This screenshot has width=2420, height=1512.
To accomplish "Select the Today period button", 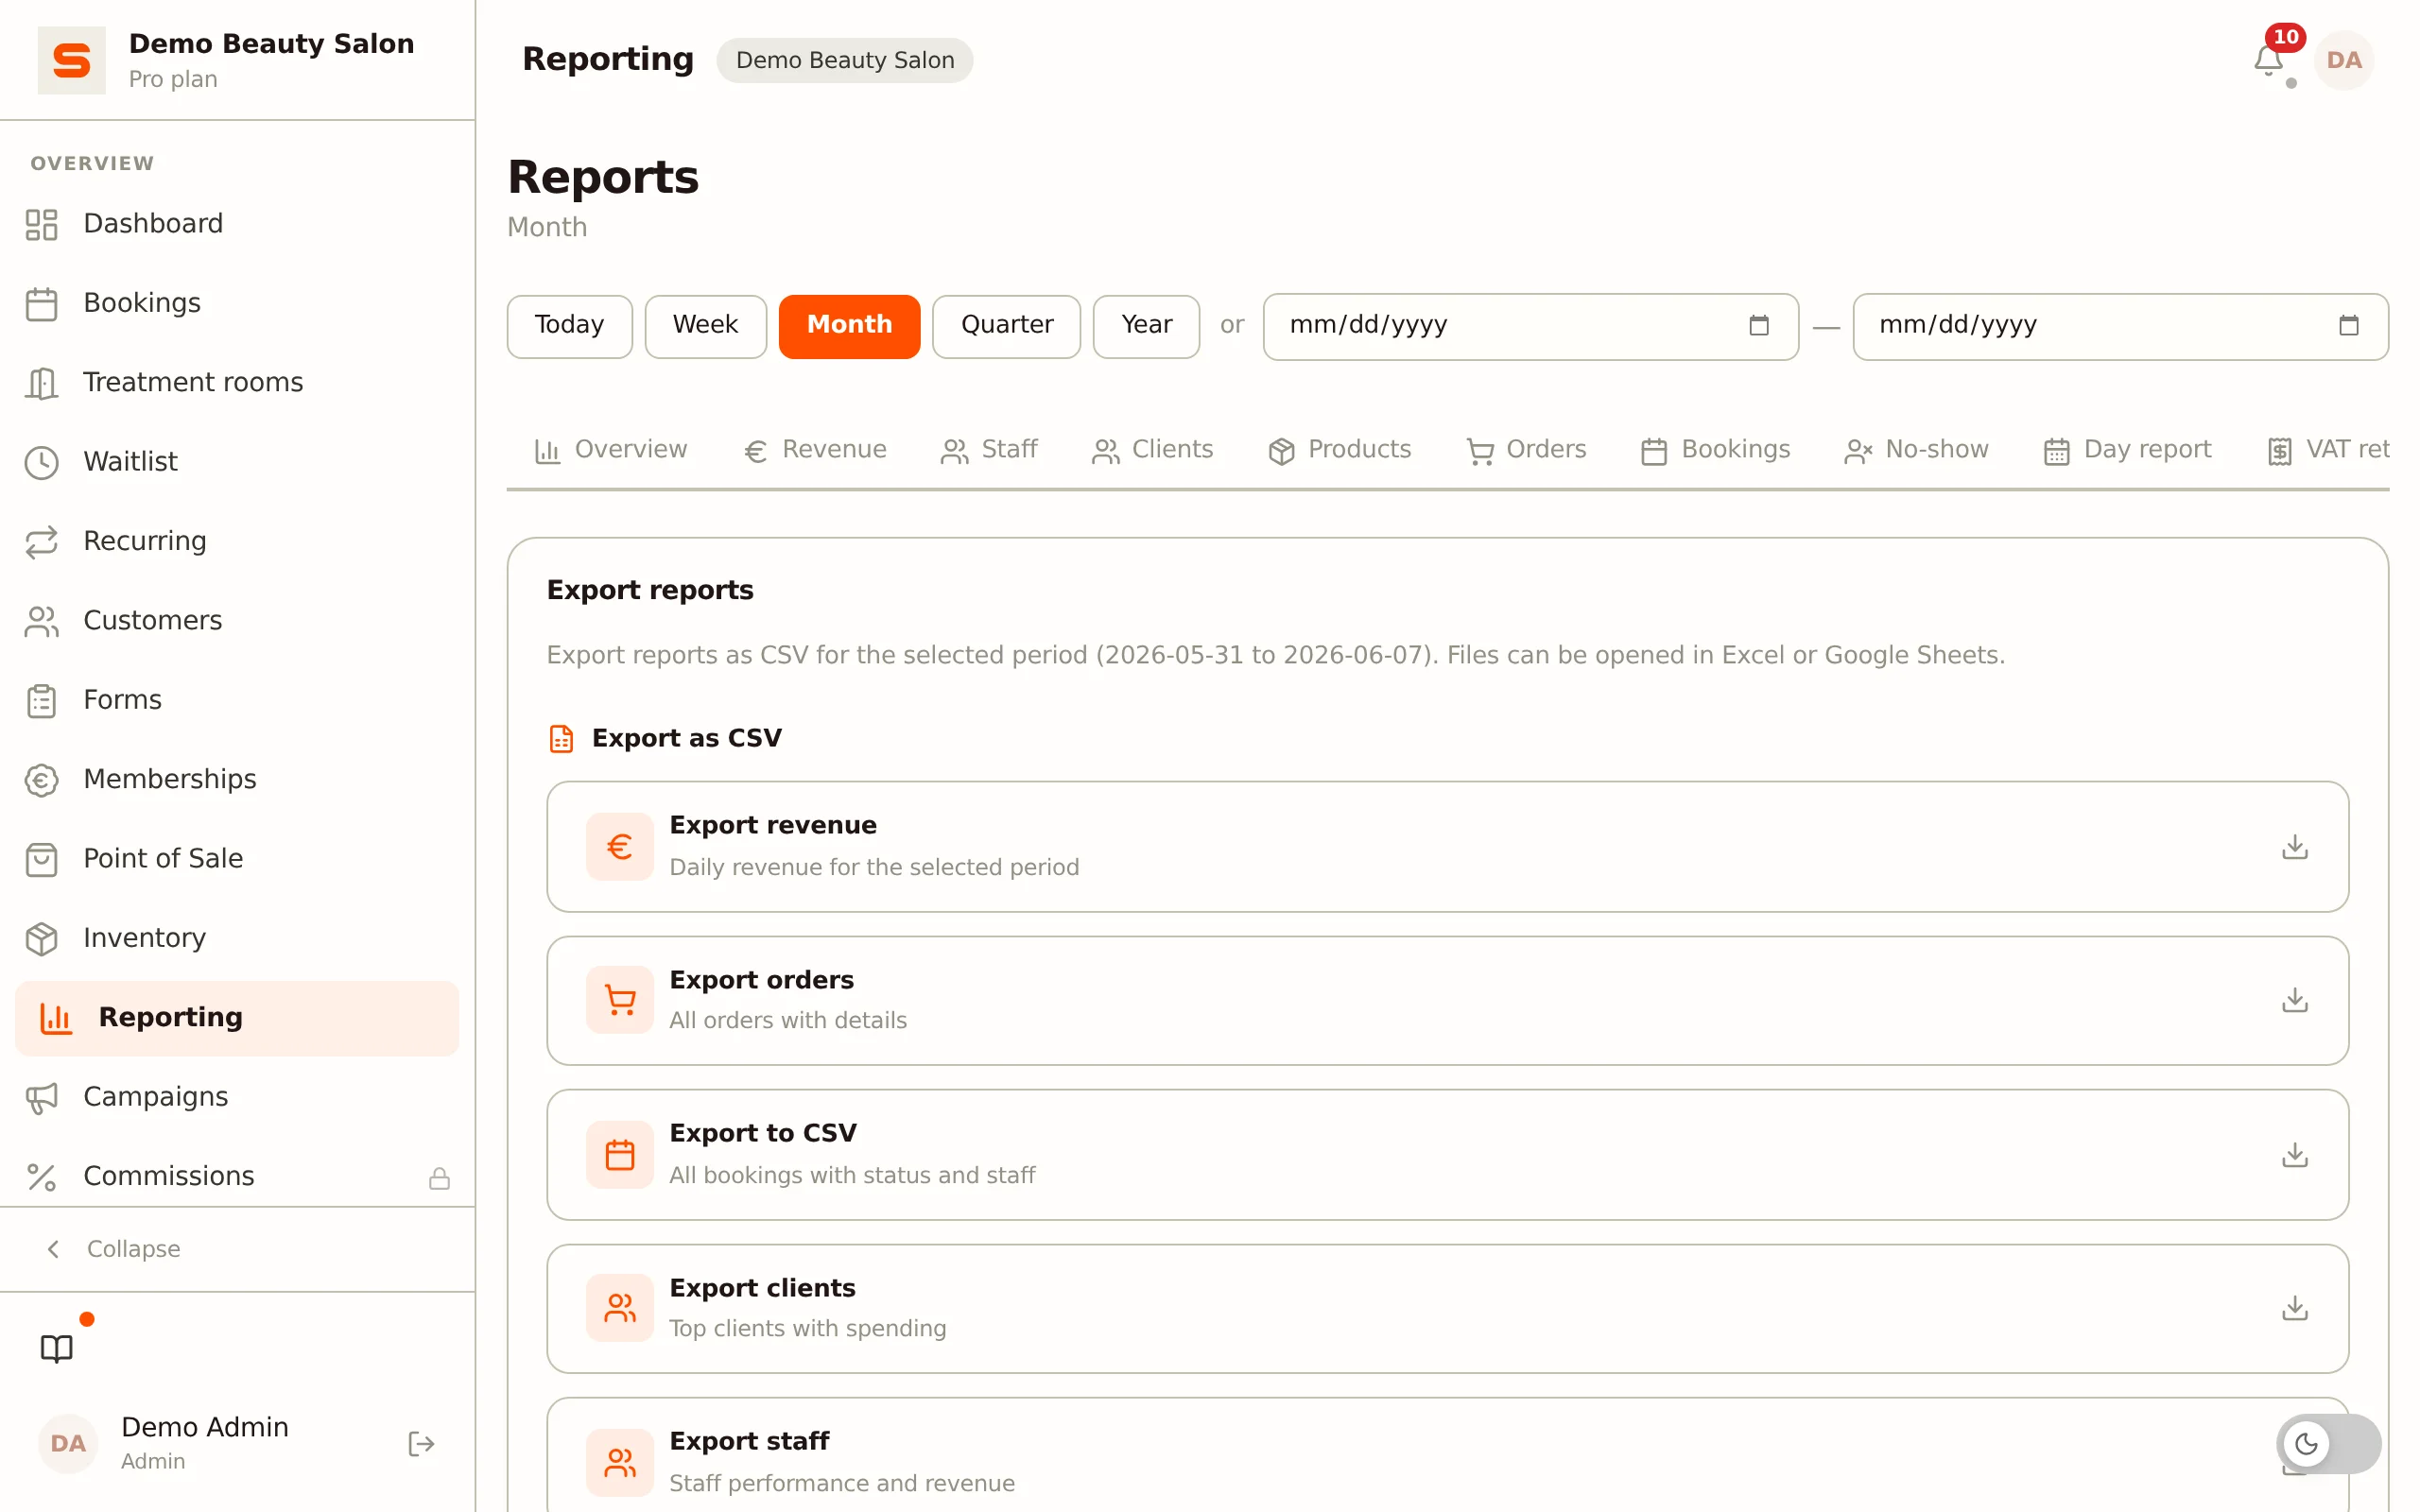I will [569, 326].
